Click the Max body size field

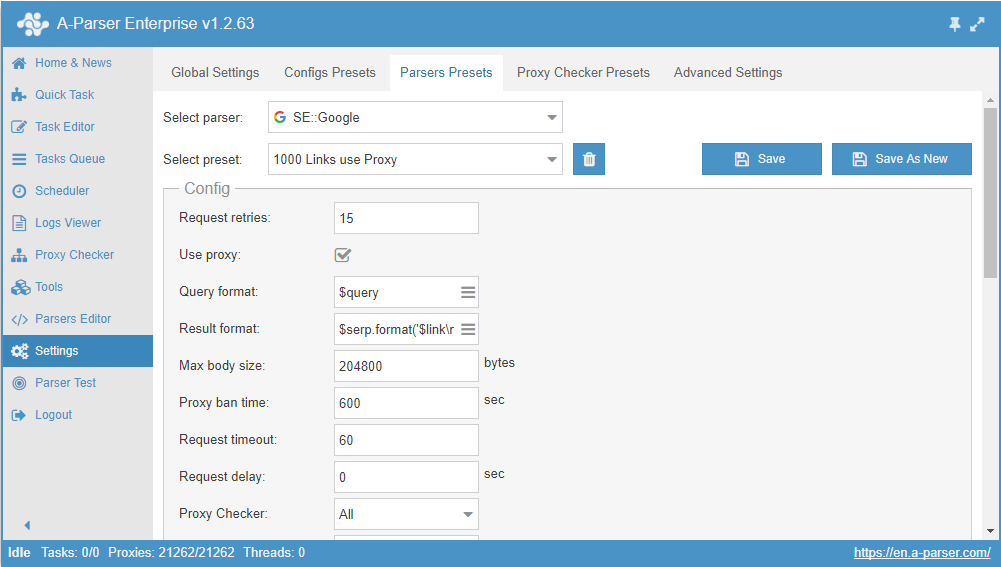[x=406, y=366]
